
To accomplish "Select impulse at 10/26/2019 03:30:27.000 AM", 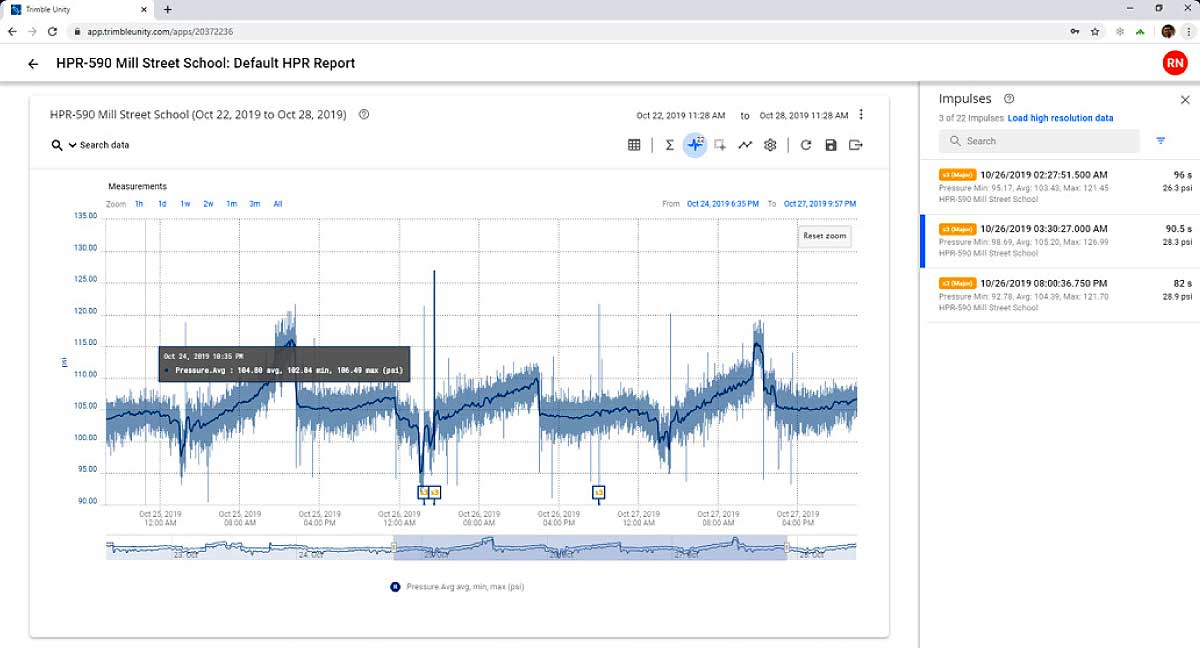I will (1060, 240).
